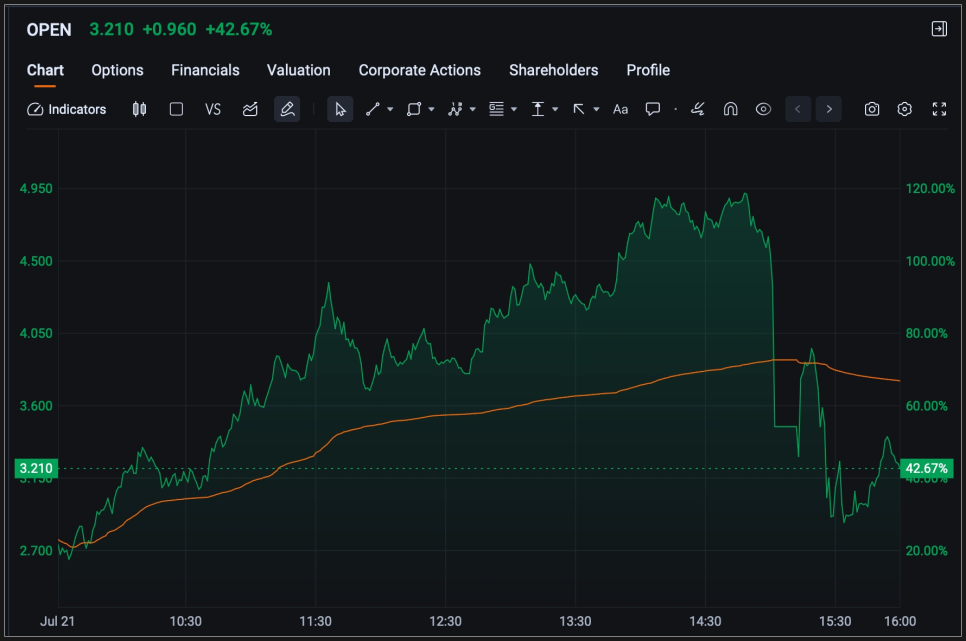Select the comment callout tool
966x641 pixels.
[x=652, y=109]
